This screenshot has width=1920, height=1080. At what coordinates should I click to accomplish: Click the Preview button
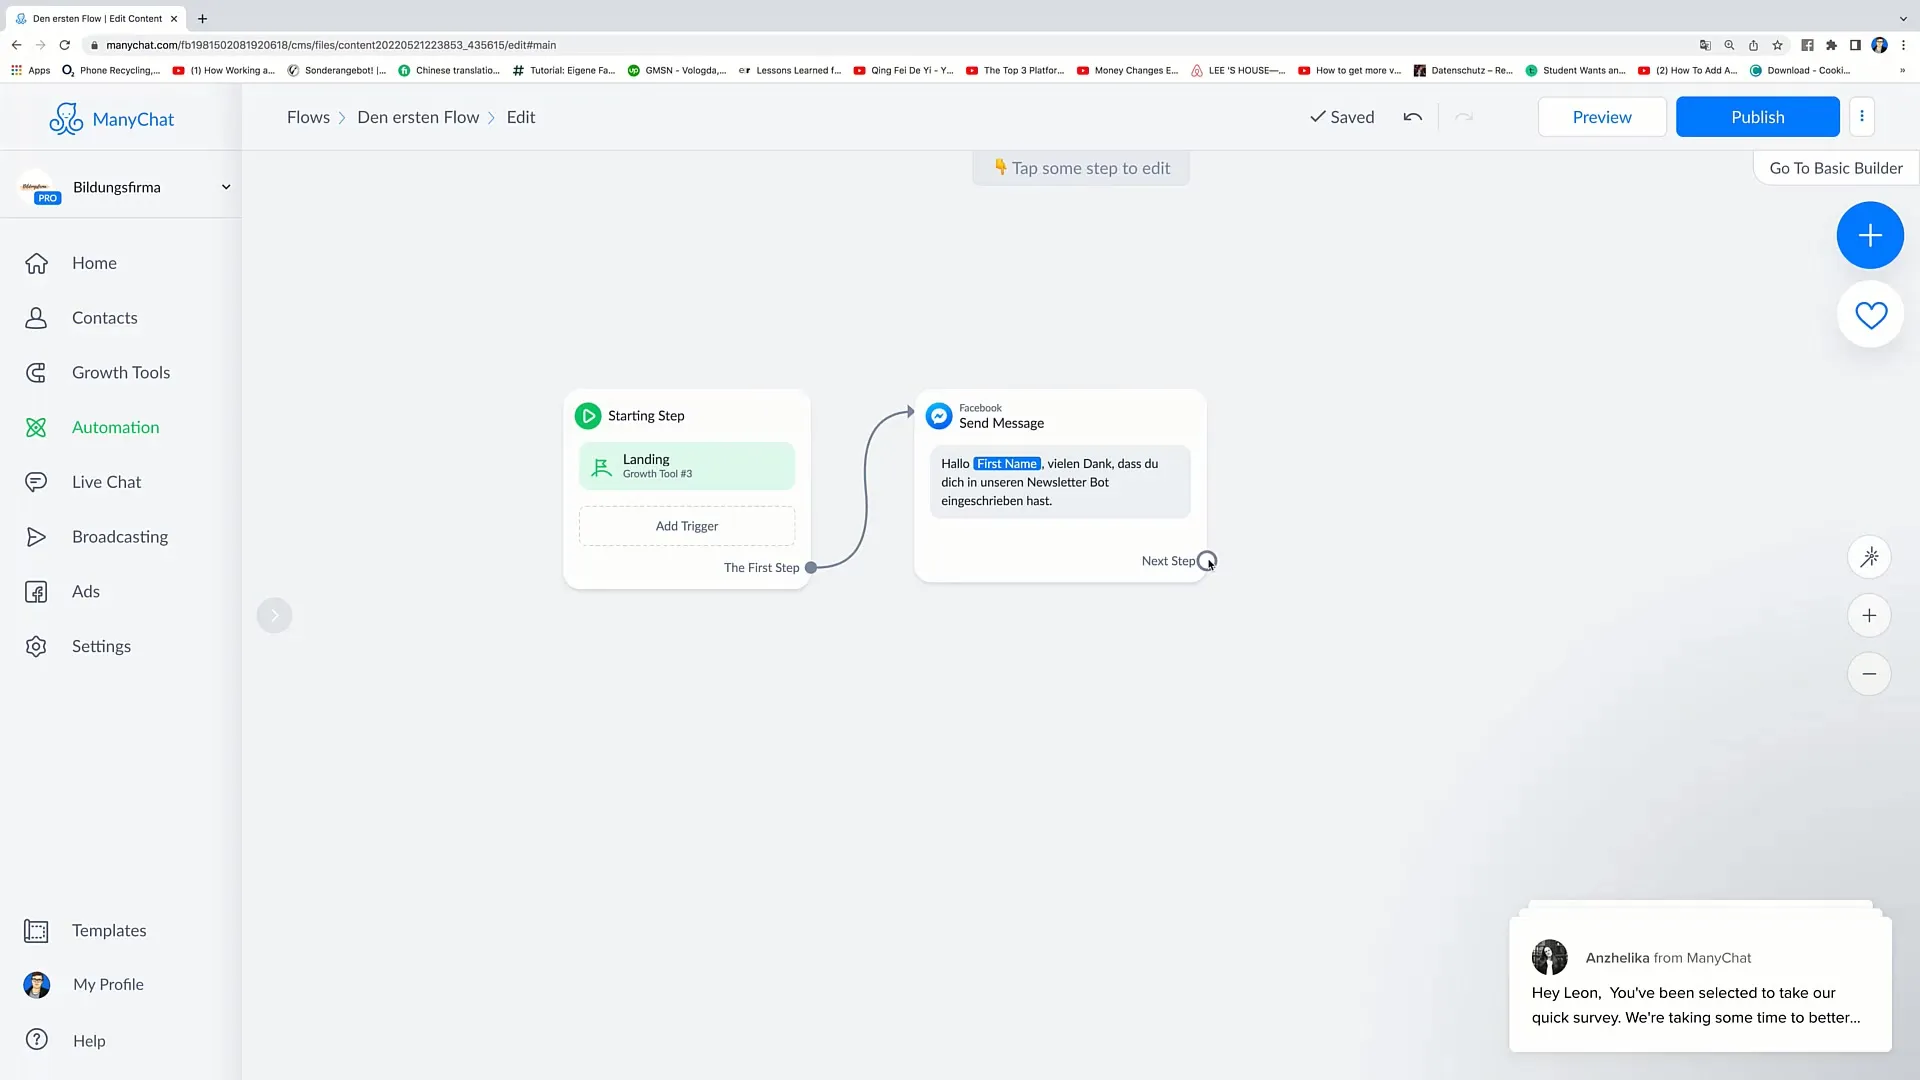click(x=1601, y=116)
